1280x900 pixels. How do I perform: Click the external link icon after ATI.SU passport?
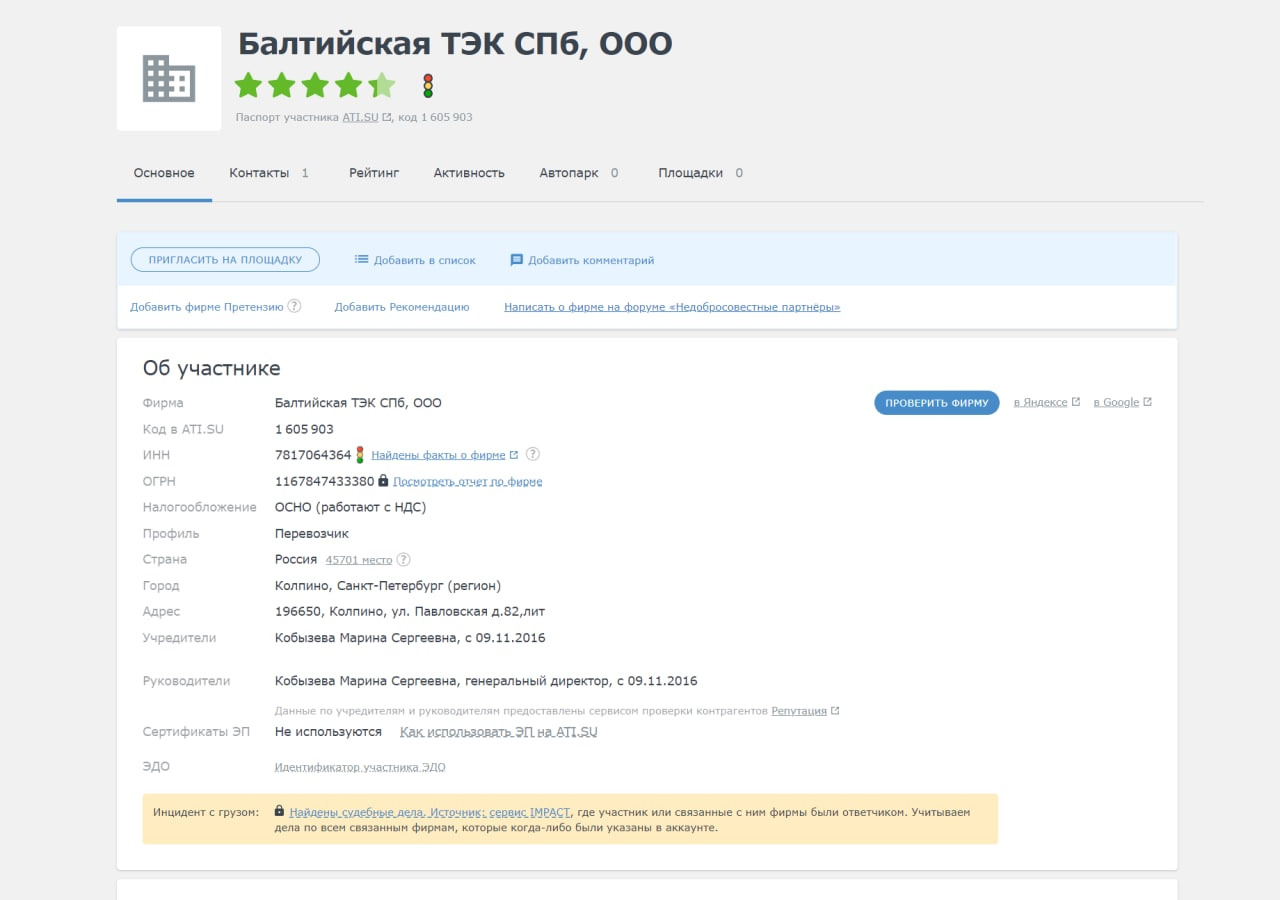[x=387, y=117]
